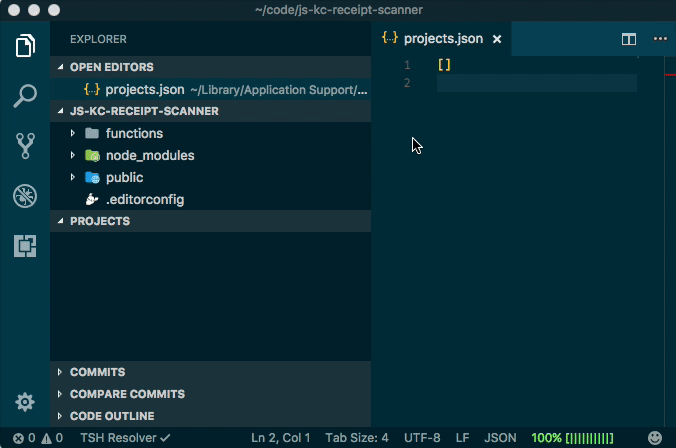The image size is (676, 448).
Task: Click the overview ruler red marker
Action: click(670, 75)
